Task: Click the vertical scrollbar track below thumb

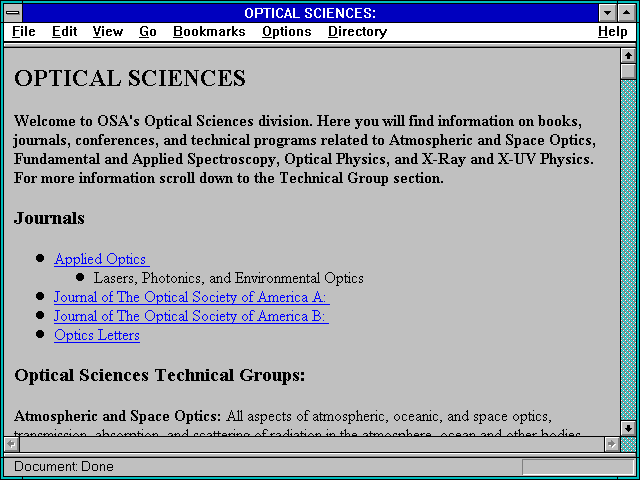Action: pyautogui.click(x=628, y=250)
